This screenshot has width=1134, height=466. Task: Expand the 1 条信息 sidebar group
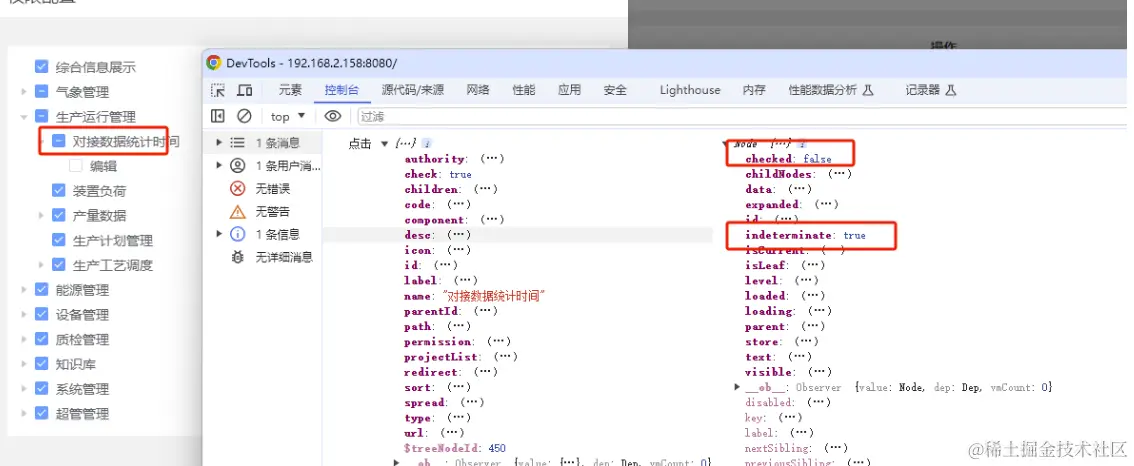219,234
